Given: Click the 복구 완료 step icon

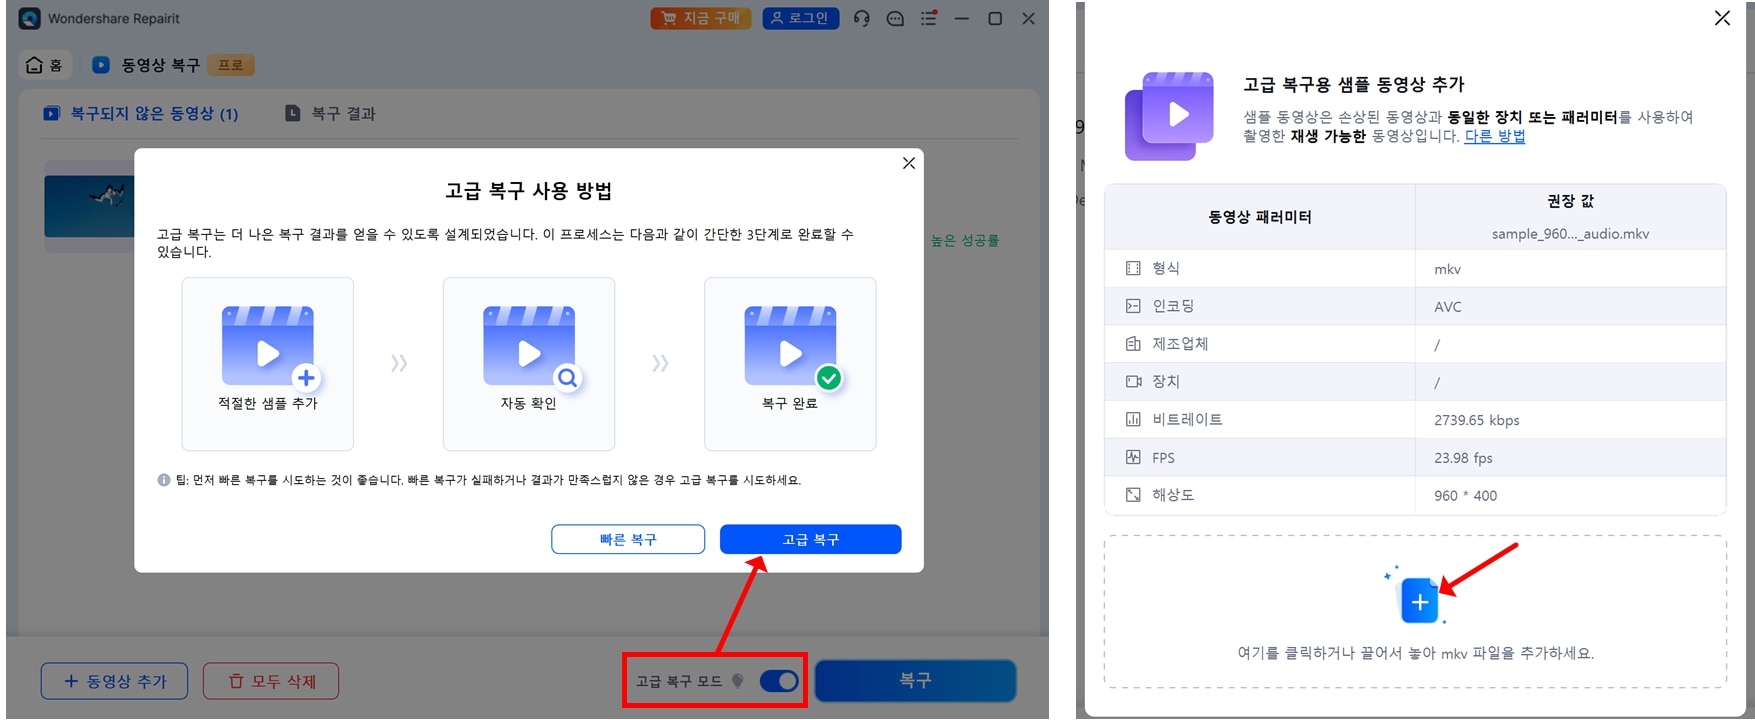Looking at the screenshot, I should point(791,346).
